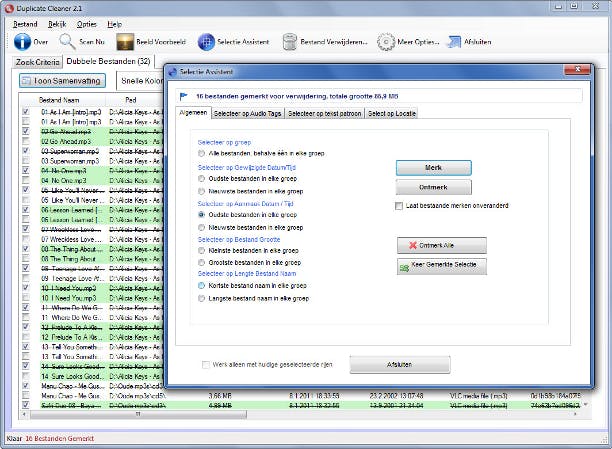Open Meer Opties gear icon
The width and height of the screenshot is (612, 449).
point(386,42)
